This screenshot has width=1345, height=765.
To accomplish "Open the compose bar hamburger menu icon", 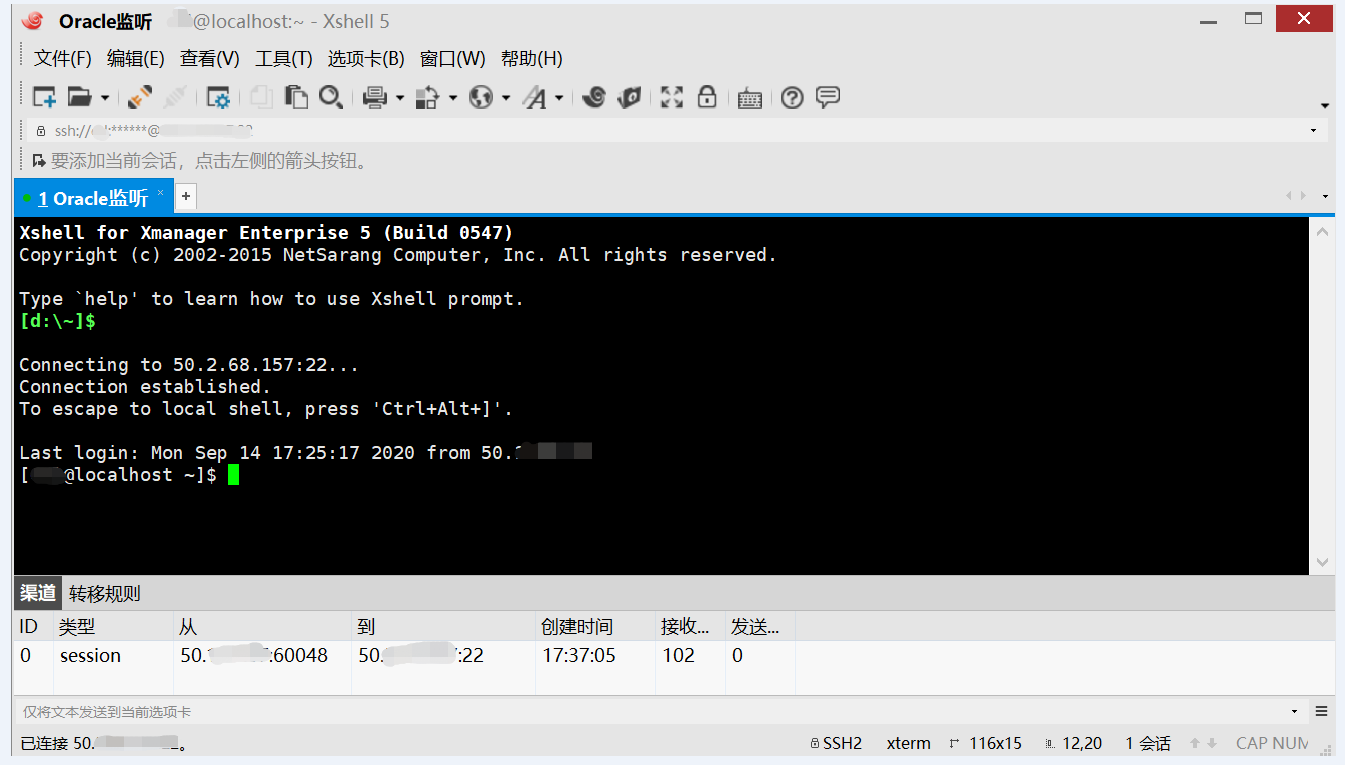I will tap(1321, 712).
